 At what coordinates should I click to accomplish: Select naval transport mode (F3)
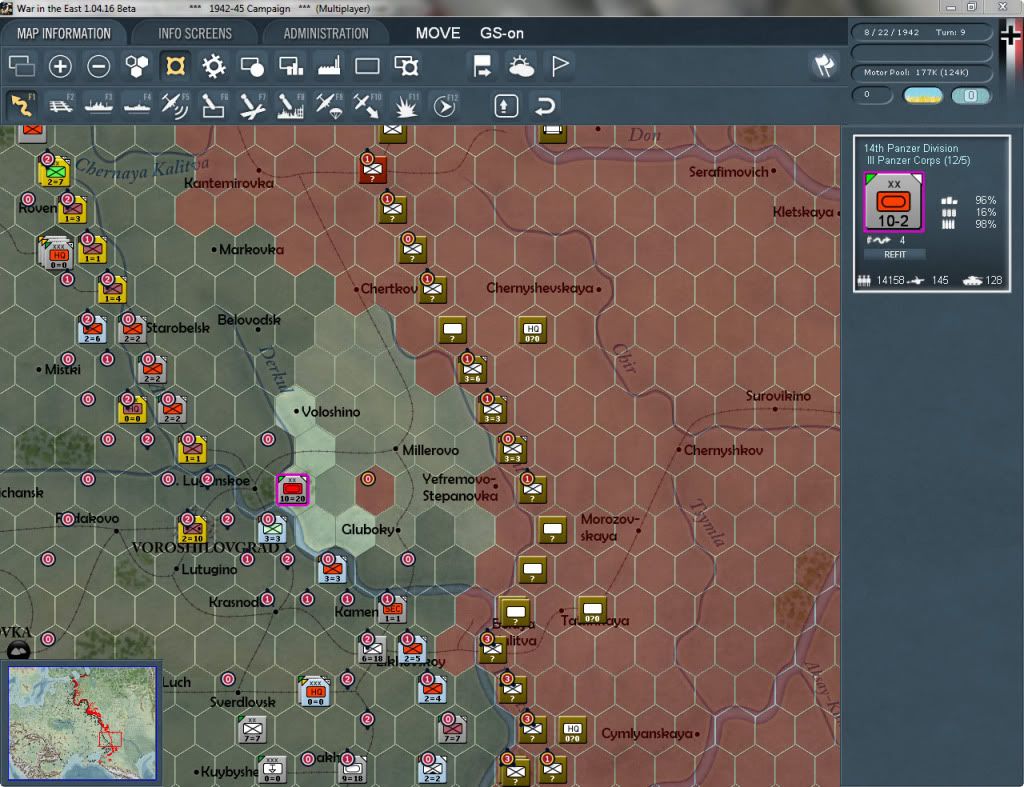tap(99, 105)
